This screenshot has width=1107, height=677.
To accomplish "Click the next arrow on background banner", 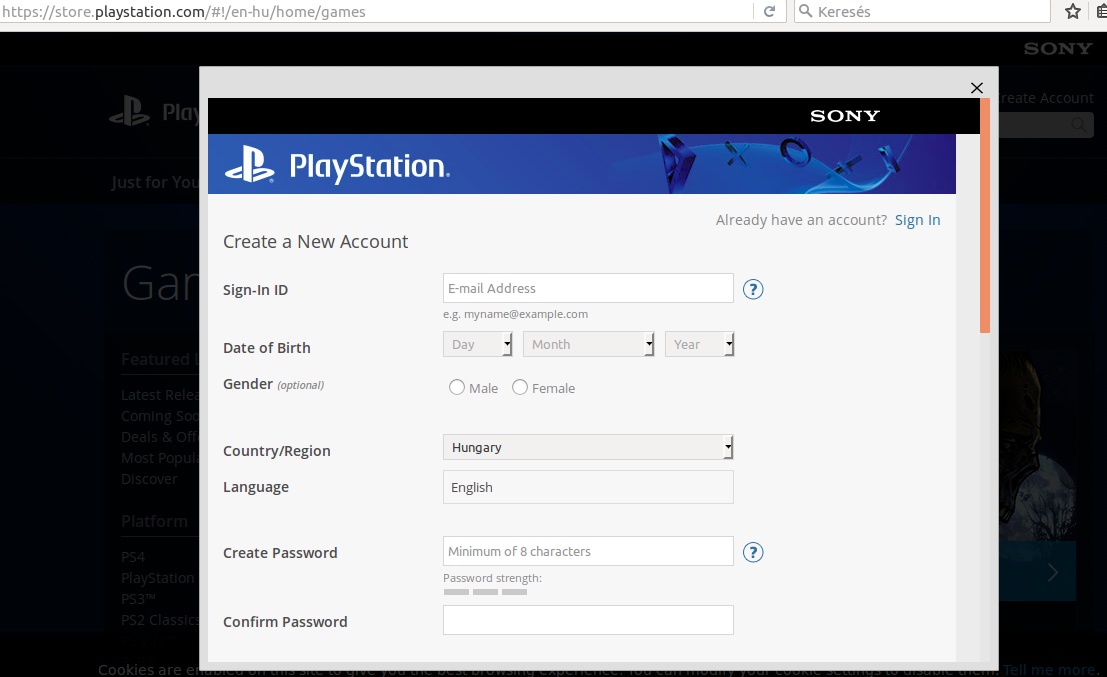I will [1053, 572].
